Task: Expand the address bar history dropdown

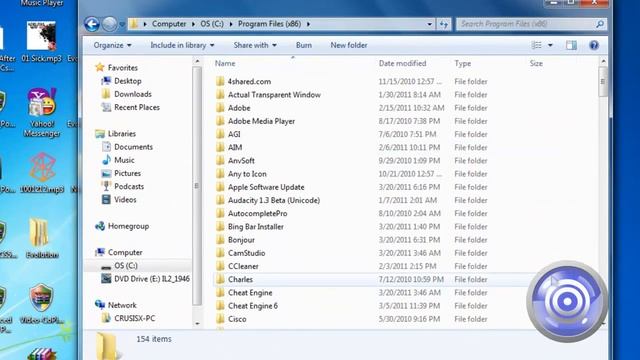Action: [429, 24]
